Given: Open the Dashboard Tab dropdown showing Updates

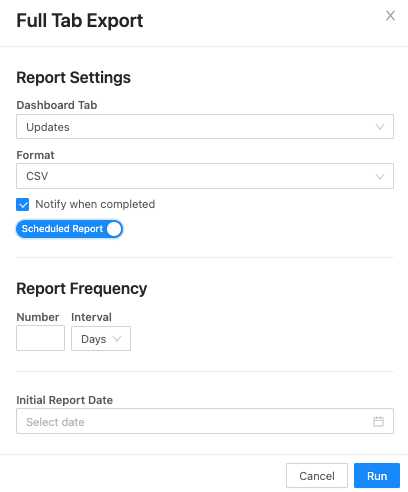Looking at the screenshot, I should tap(205, 127).
